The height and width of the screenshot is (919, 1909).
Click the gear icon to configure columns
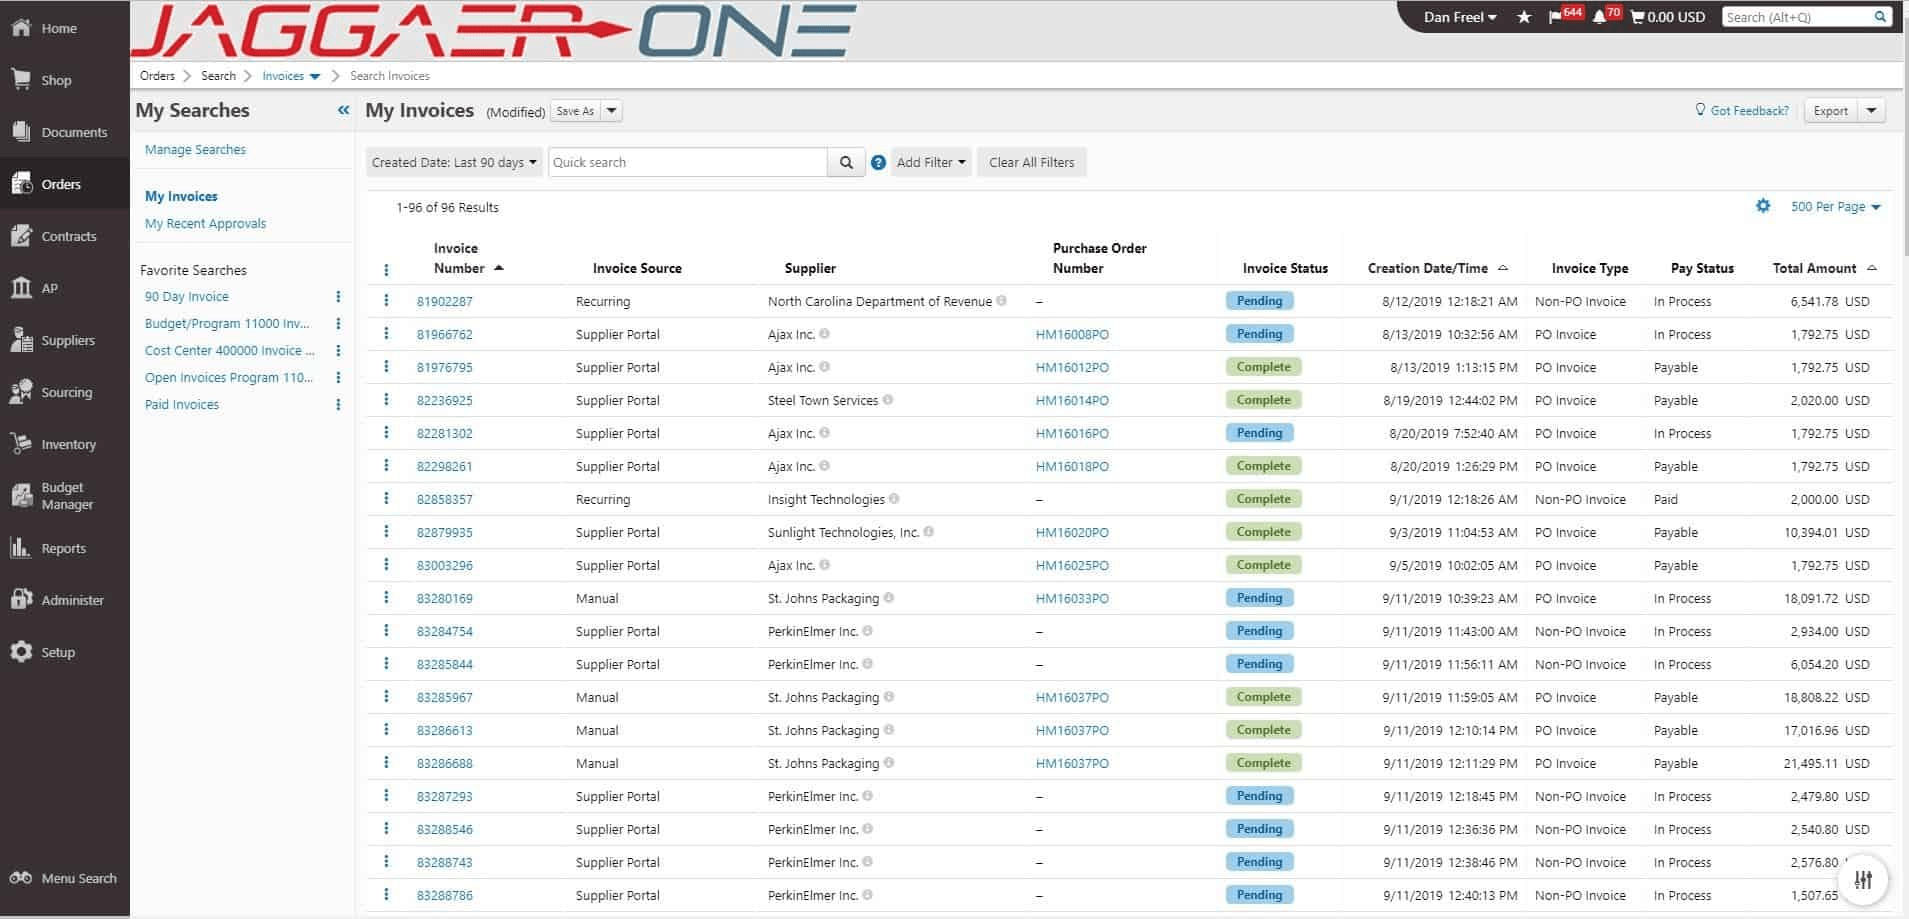pos(1764,206)
